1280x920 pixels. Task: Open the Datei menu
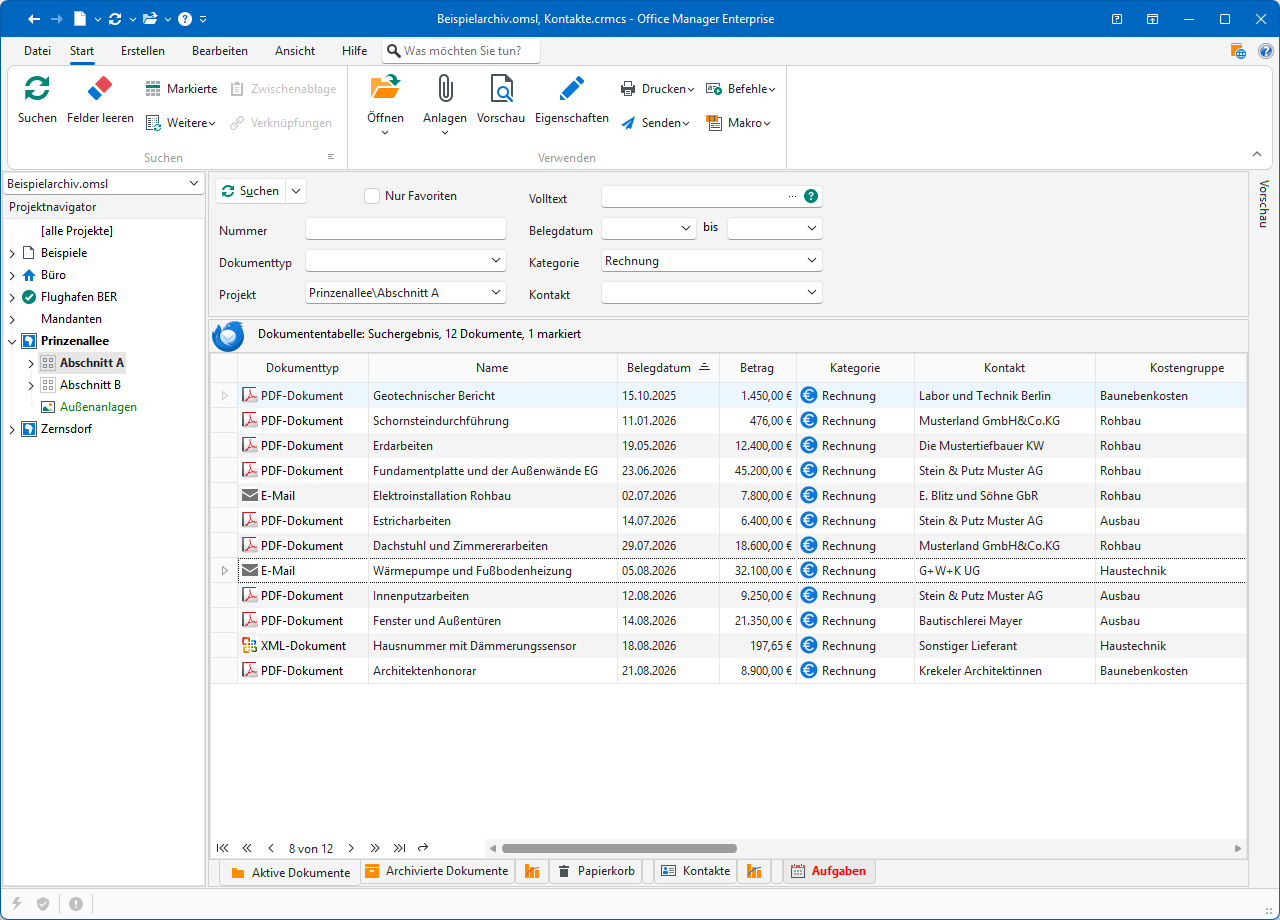(38, 51)
